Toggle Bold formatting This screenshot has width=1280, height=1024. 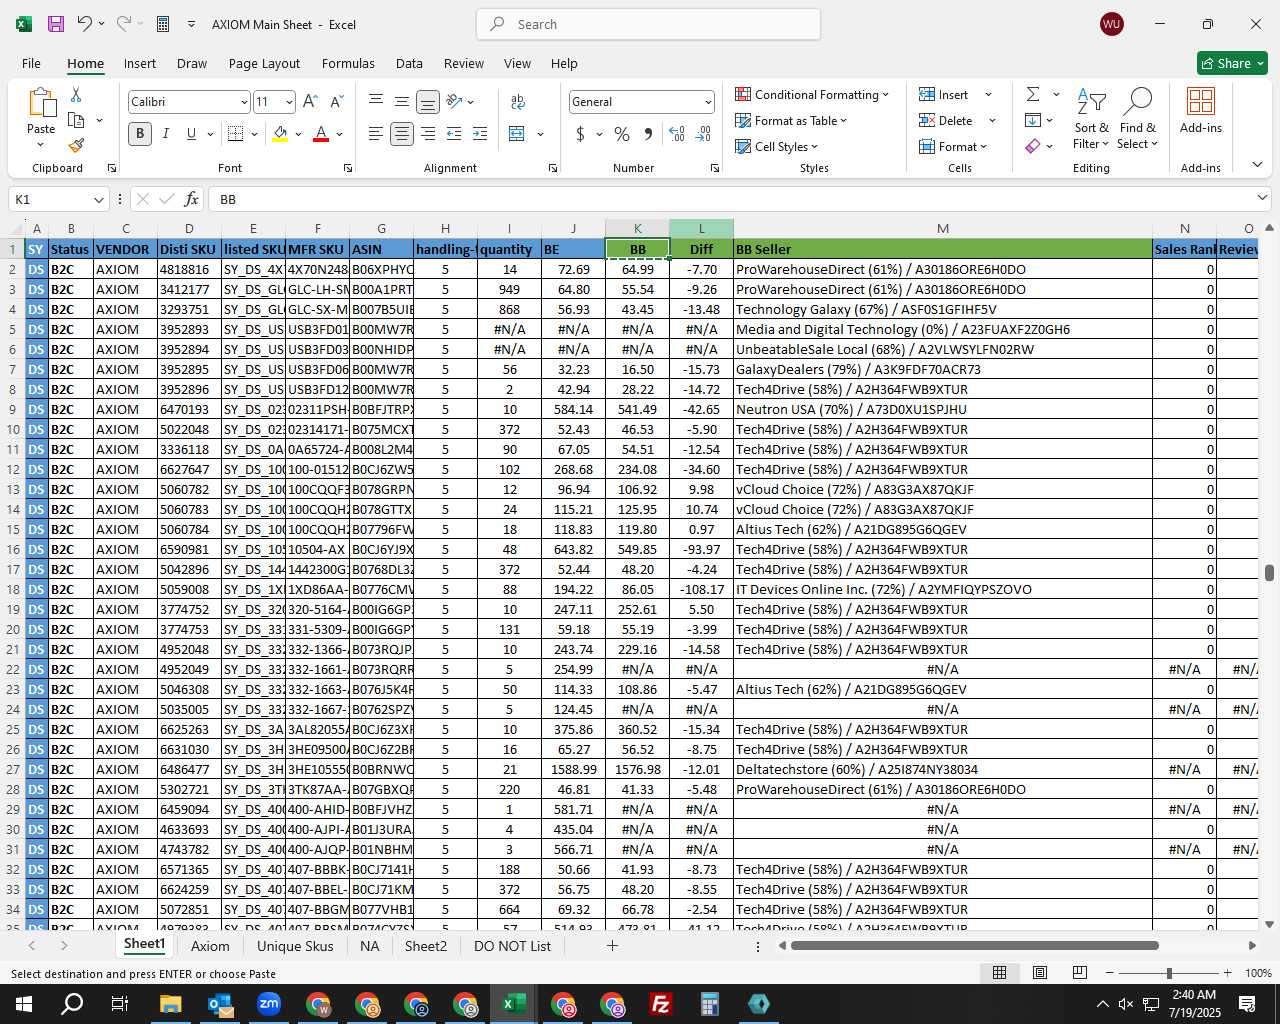pyautogui.click(x=140, y=134)
